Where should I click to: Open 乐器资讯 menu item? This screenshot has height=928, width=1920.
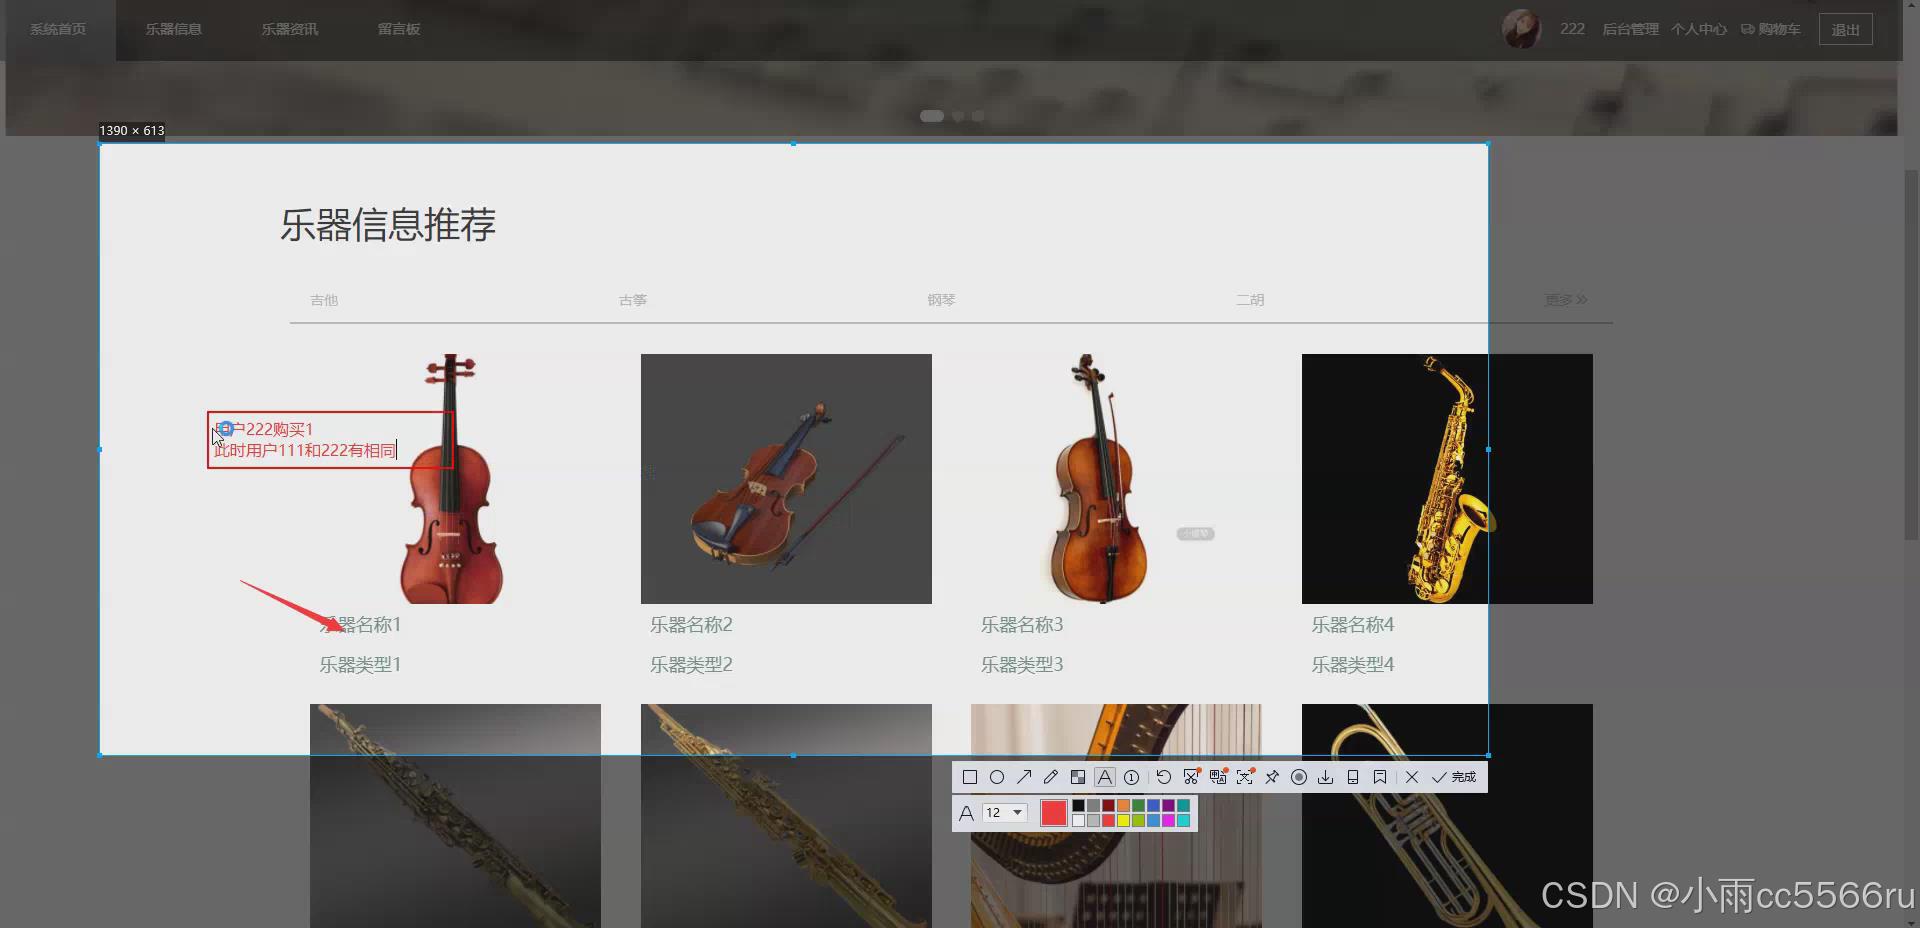pos(290,29)
